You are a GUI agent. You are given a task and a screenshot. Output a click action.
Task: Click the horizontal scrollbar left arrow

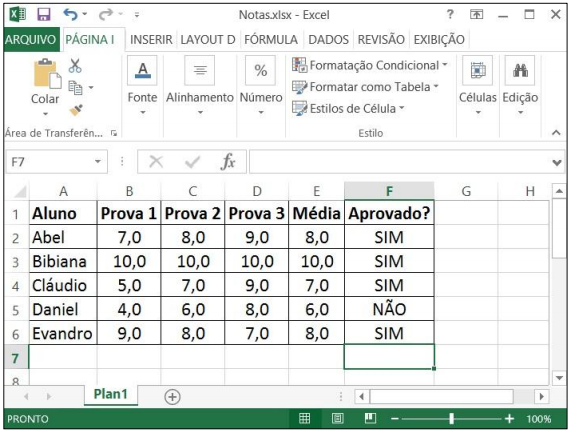point(362,396)
